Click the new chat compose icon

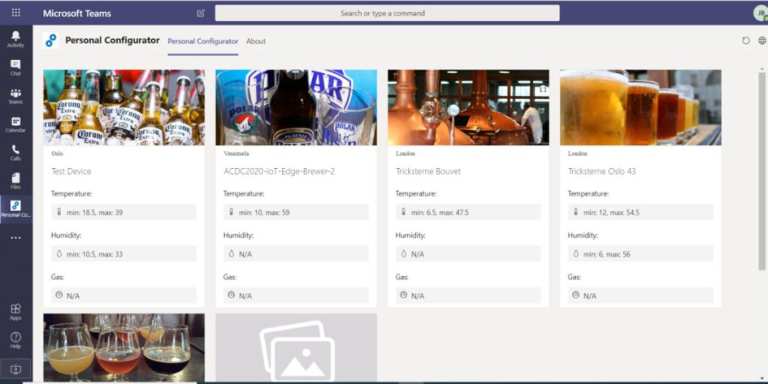point(201,13)
